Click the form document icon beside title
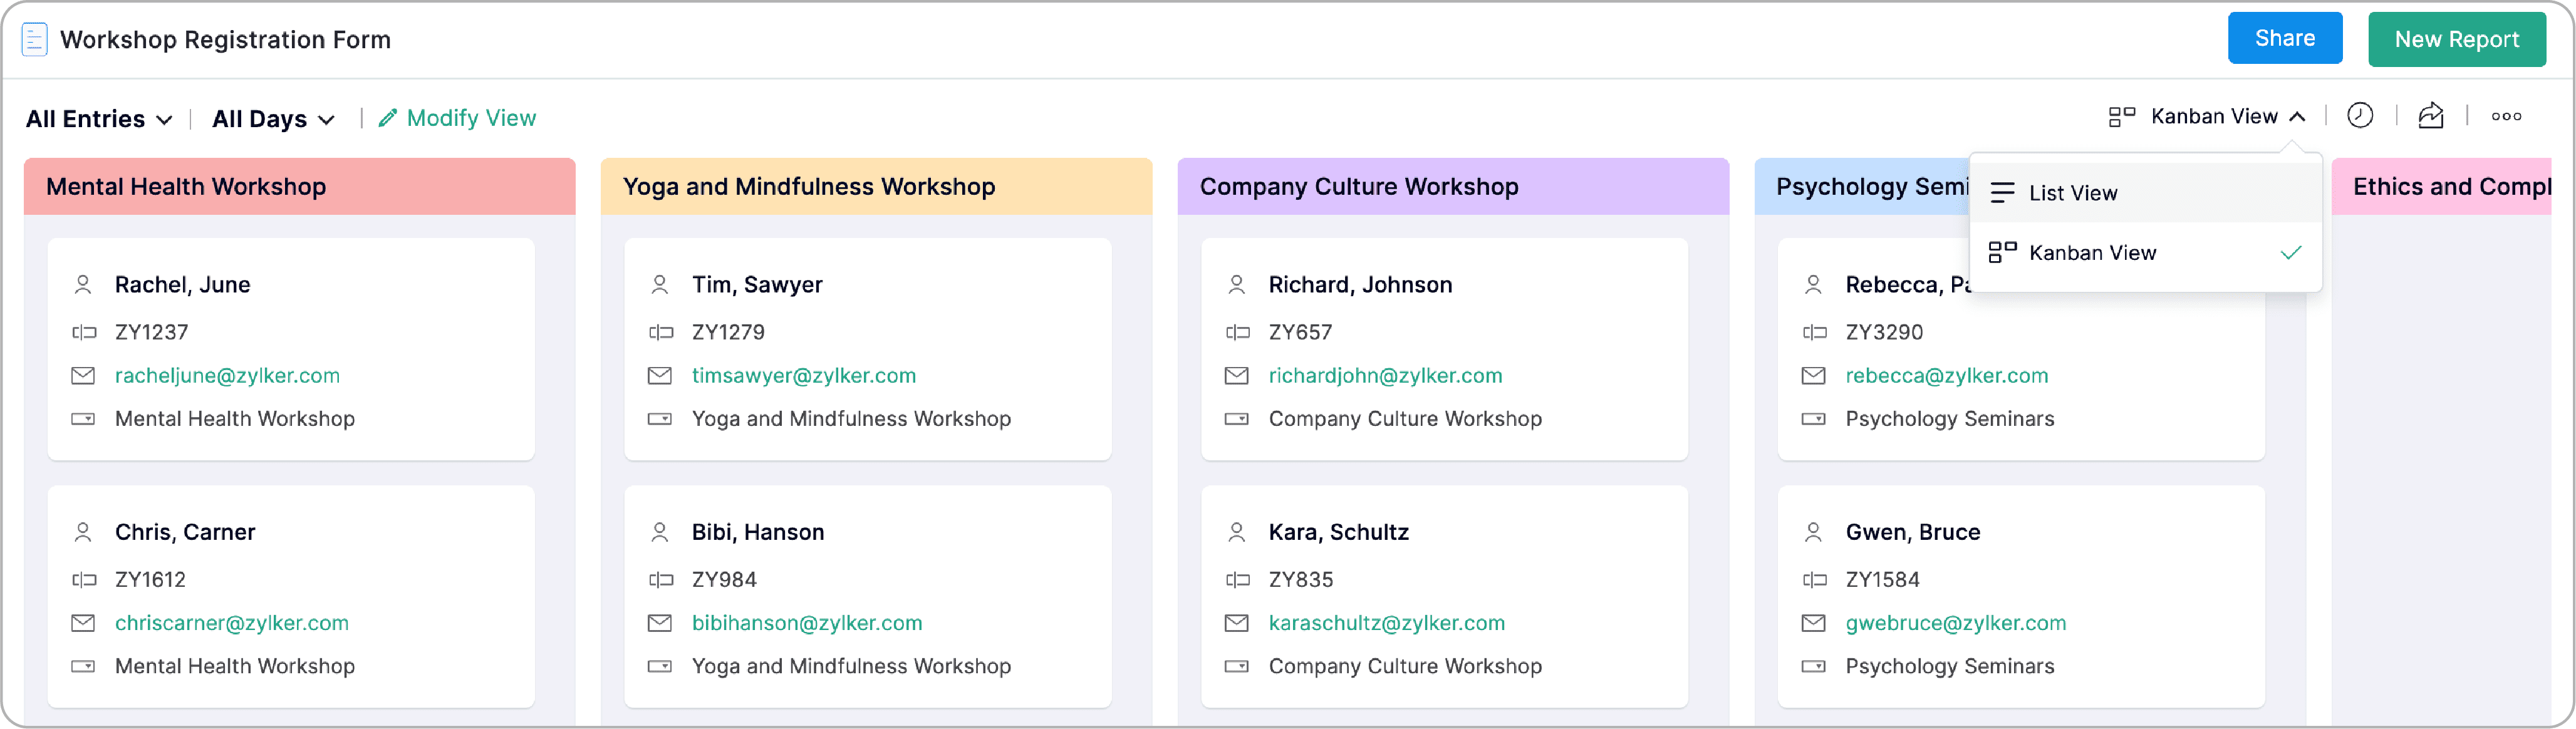Screen dimensions: 2576x729 [34, 40]
